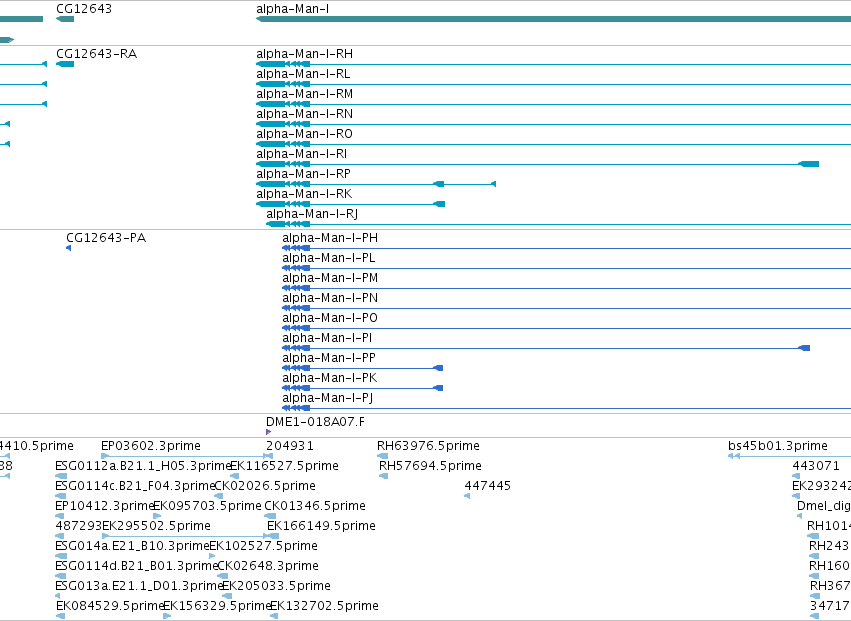Select protein alpha-Man-I-PI label
Screen dimensions: 851x621
327,338
